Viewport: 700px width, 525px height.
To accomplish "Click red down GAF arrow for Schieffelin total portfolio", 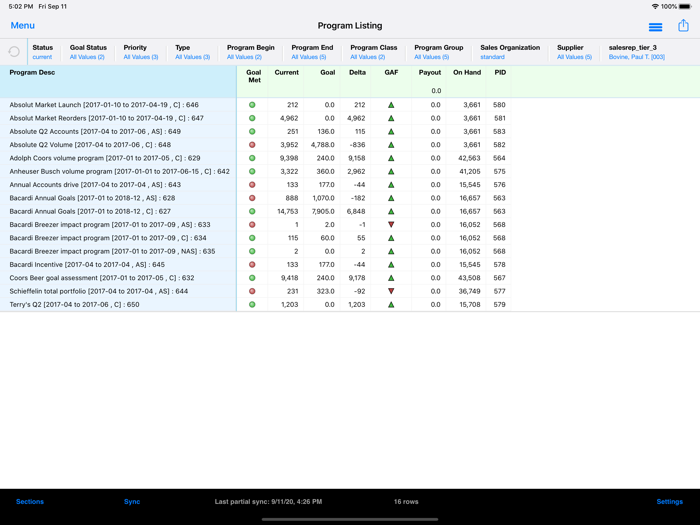I will [x=391, y=291].
